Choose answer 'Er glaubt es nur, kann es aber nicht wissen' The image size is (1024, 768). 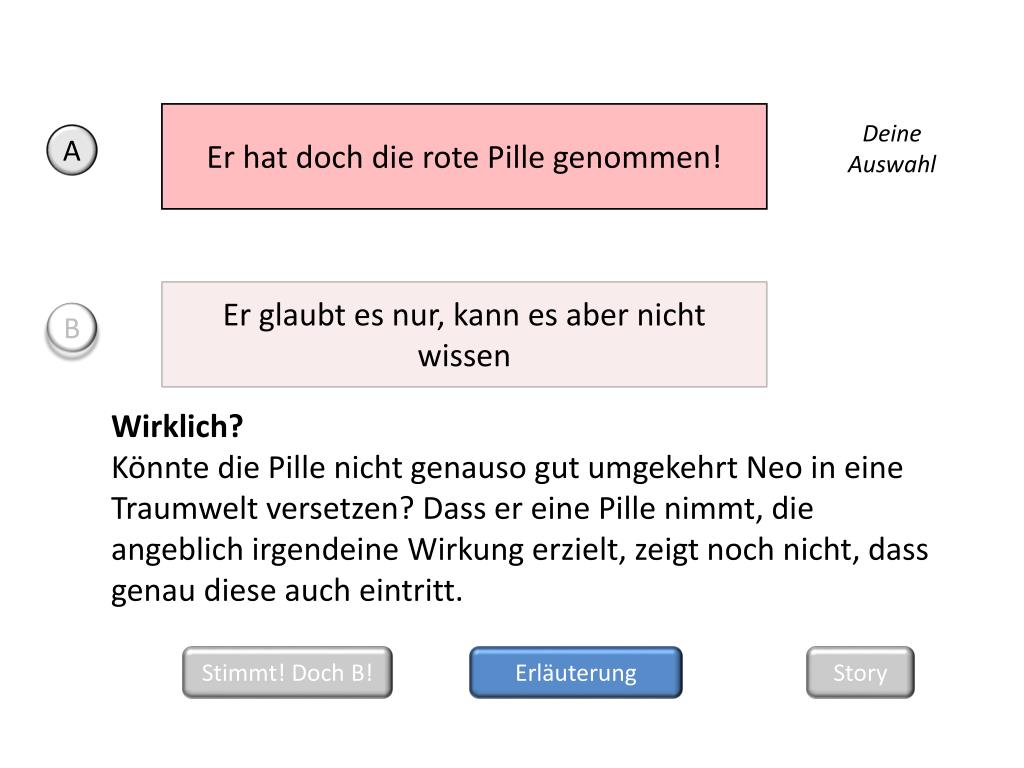point(464,334)
